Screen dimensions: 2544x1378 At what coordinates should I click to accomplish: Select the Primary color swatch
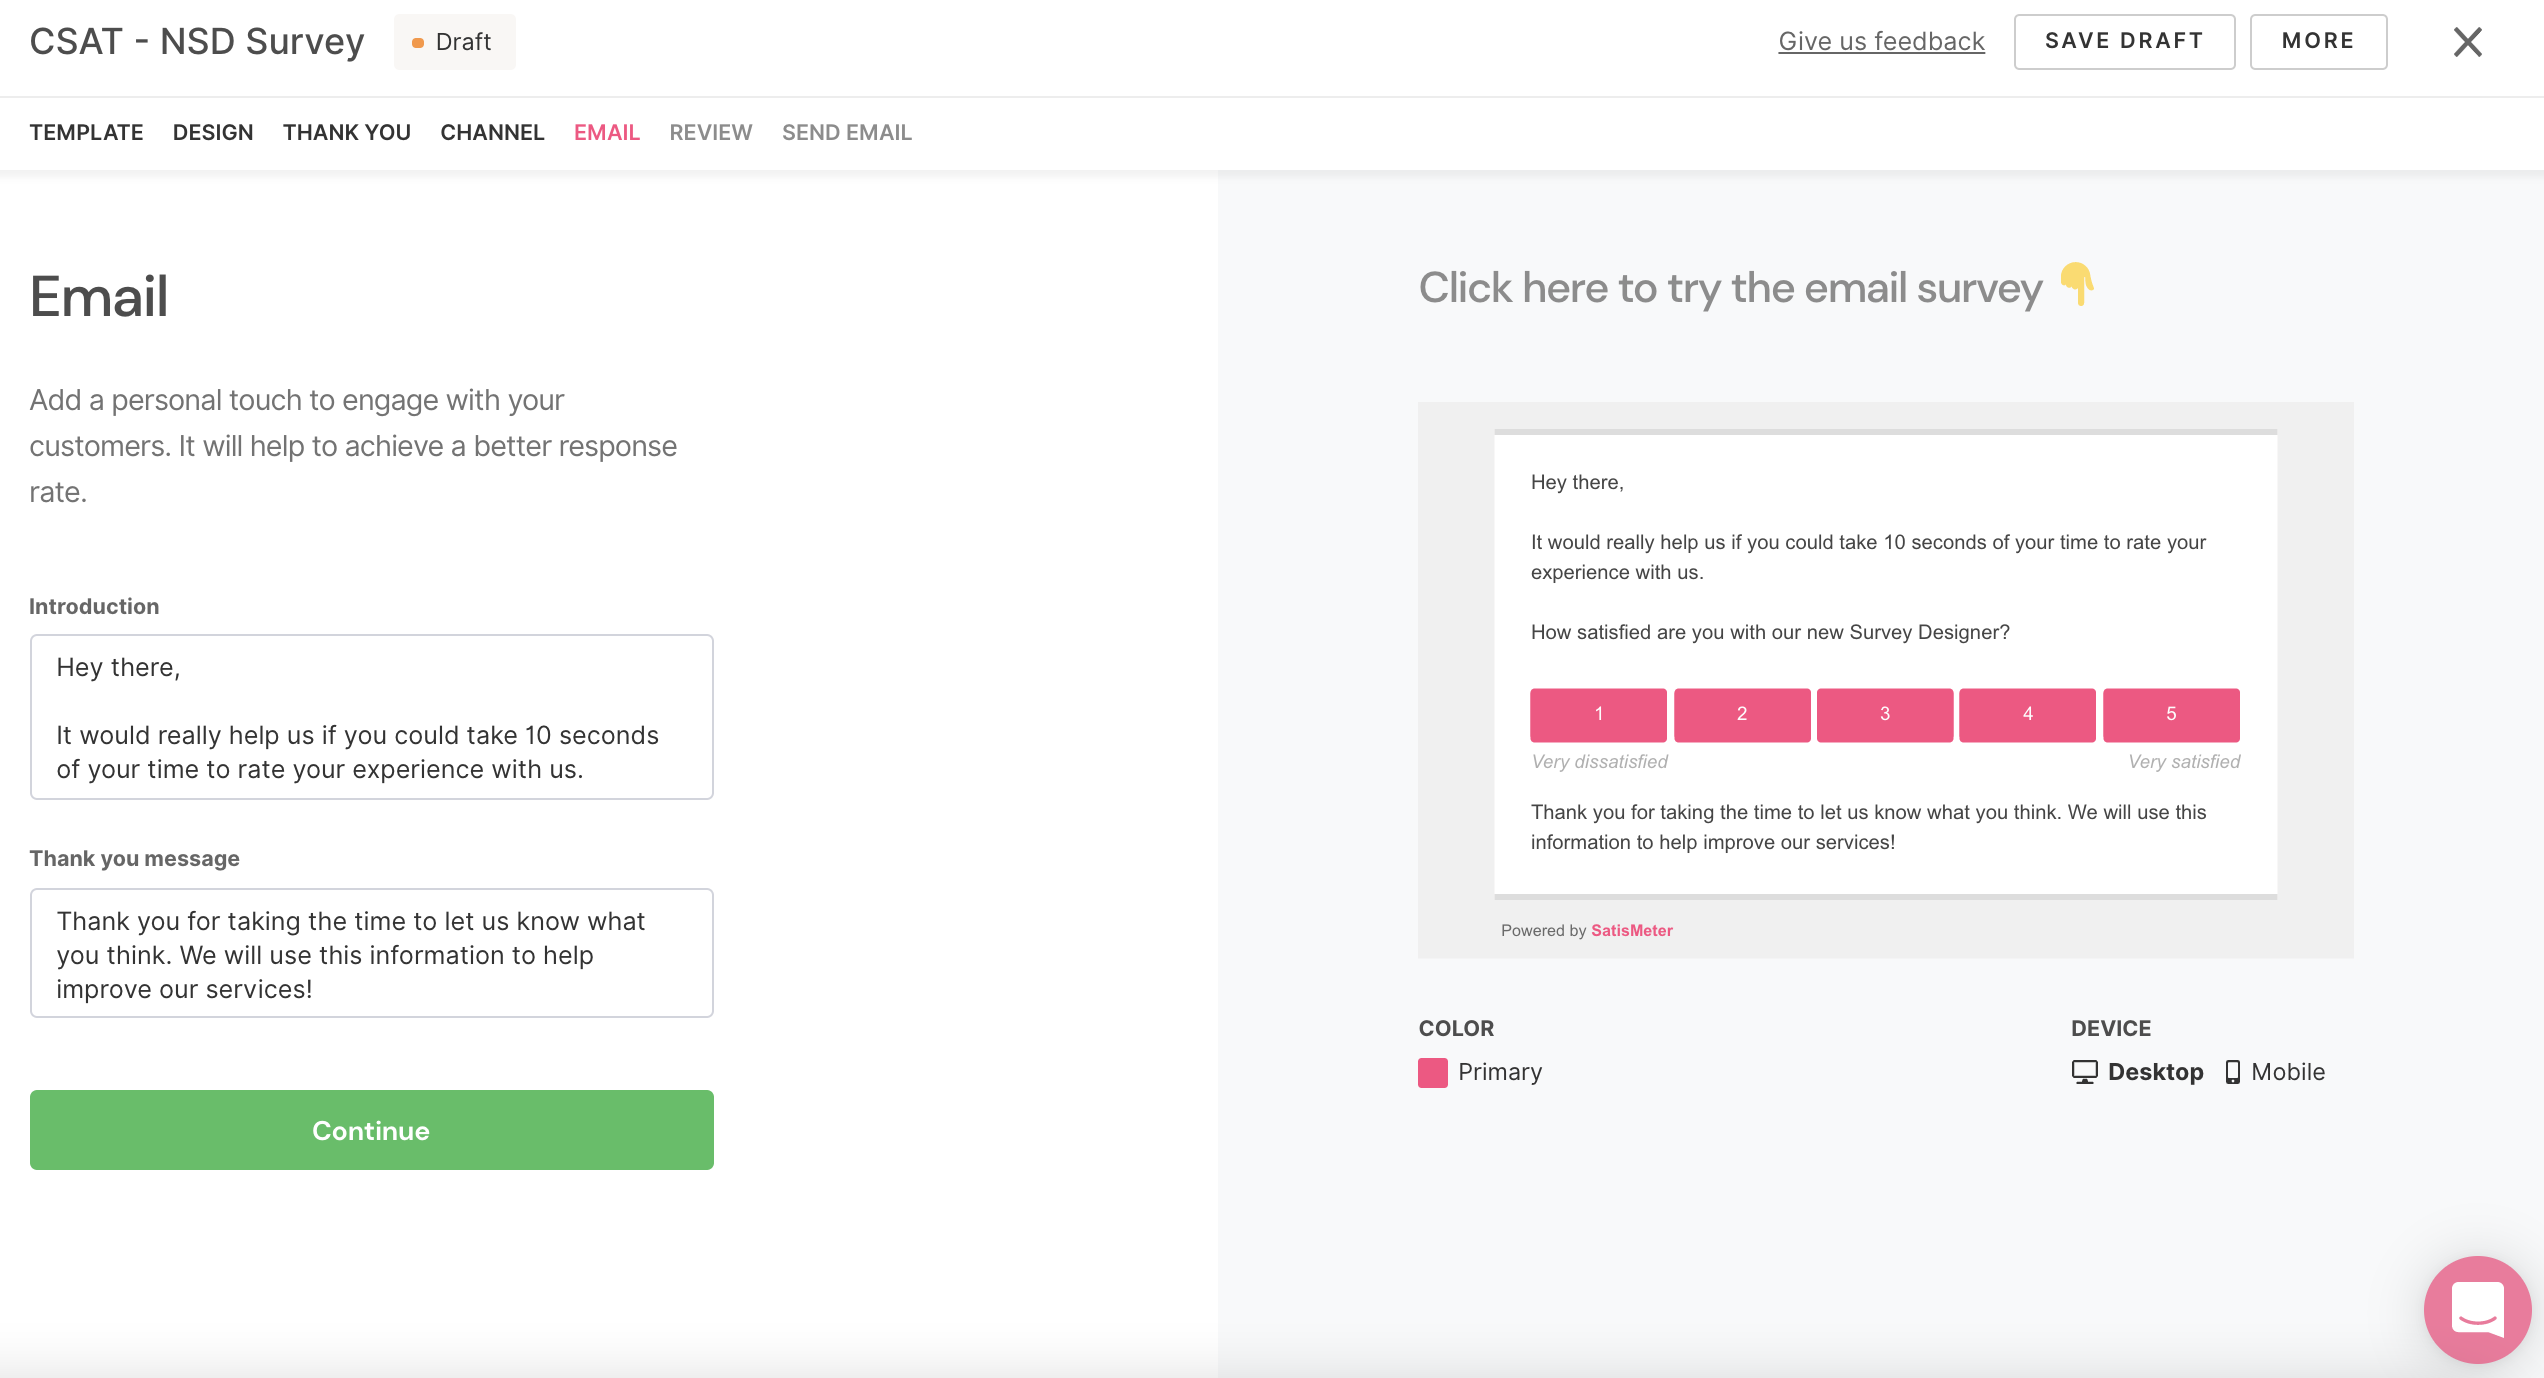[x=1433, y=1071]
